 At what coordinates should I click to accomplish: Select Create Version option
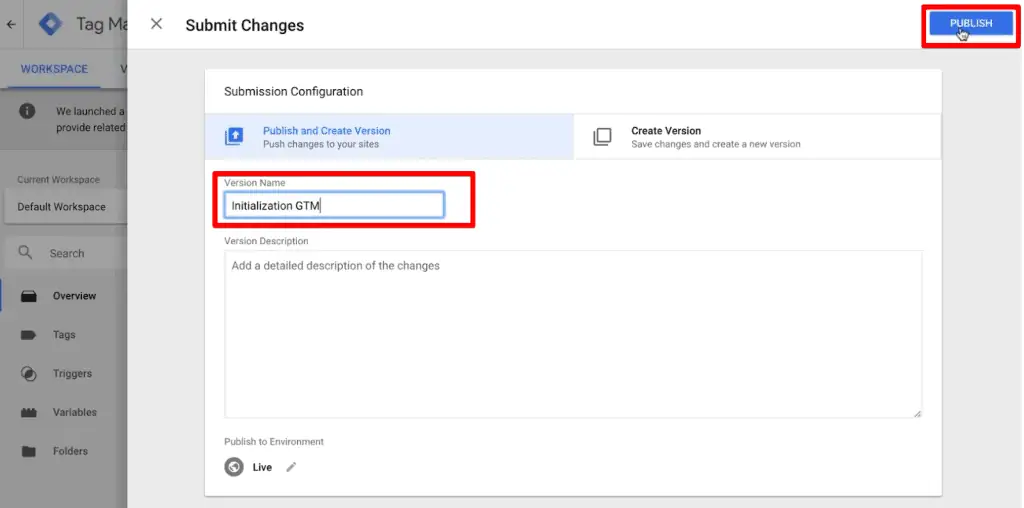pyautogui.click(x=758, y=136)
